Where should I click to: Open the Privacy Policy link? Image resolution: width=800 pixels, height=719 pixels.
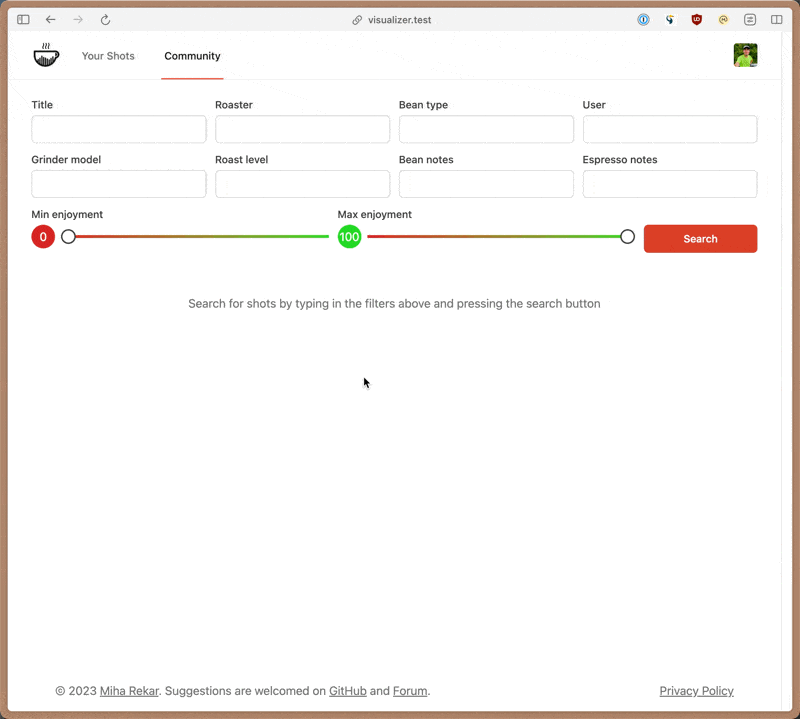click(x=696, y=691)
